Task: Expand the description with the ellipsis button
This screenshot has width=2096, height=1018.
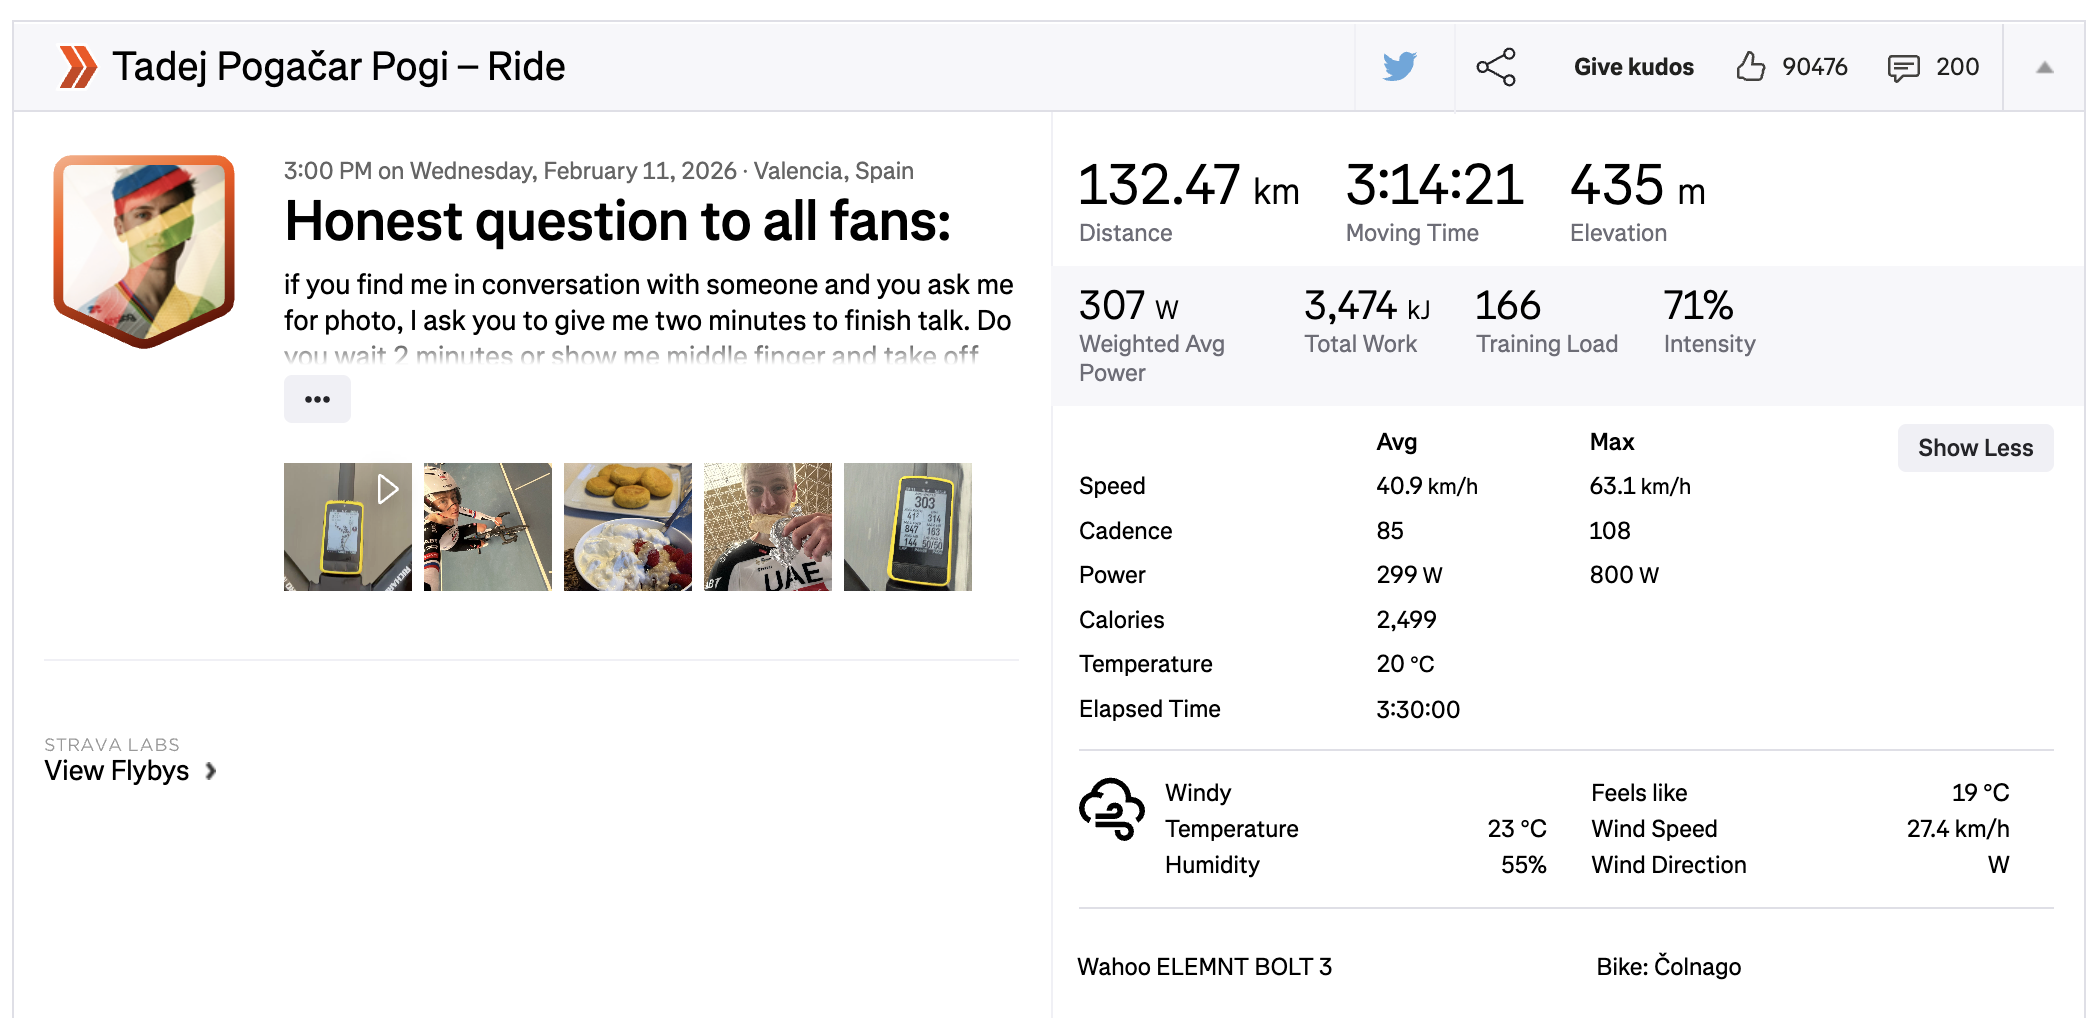Action: [x=317, y=399]
